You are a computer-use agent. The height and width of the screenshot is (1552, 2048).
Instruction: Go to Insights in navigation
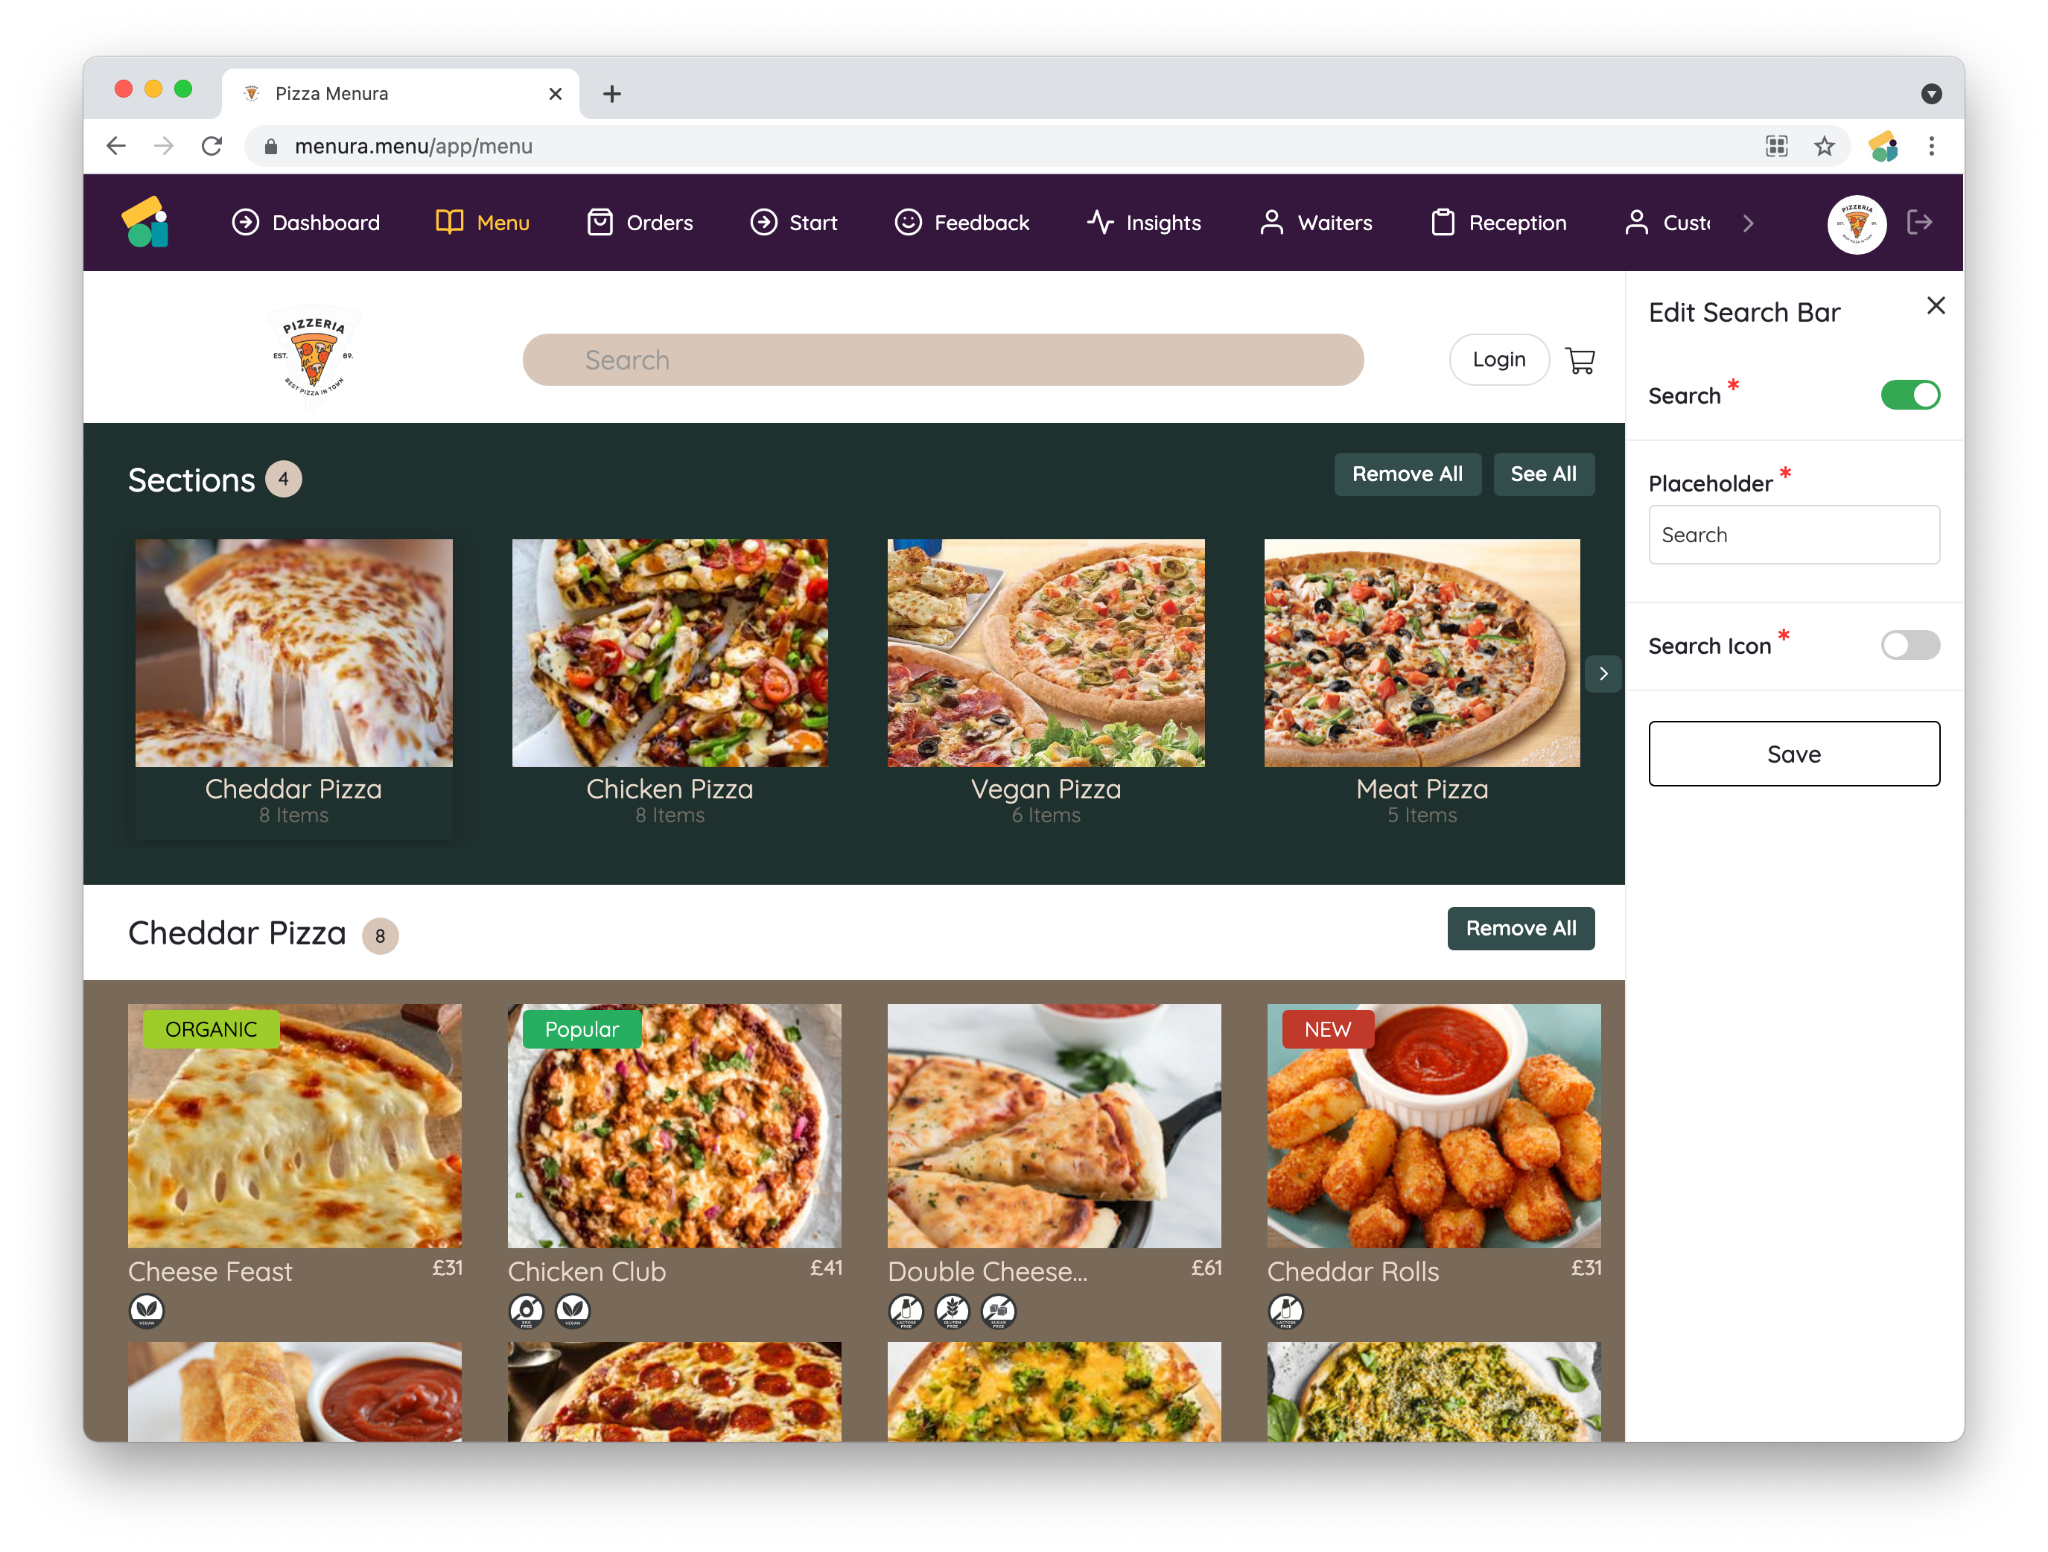pos(1144,223)
